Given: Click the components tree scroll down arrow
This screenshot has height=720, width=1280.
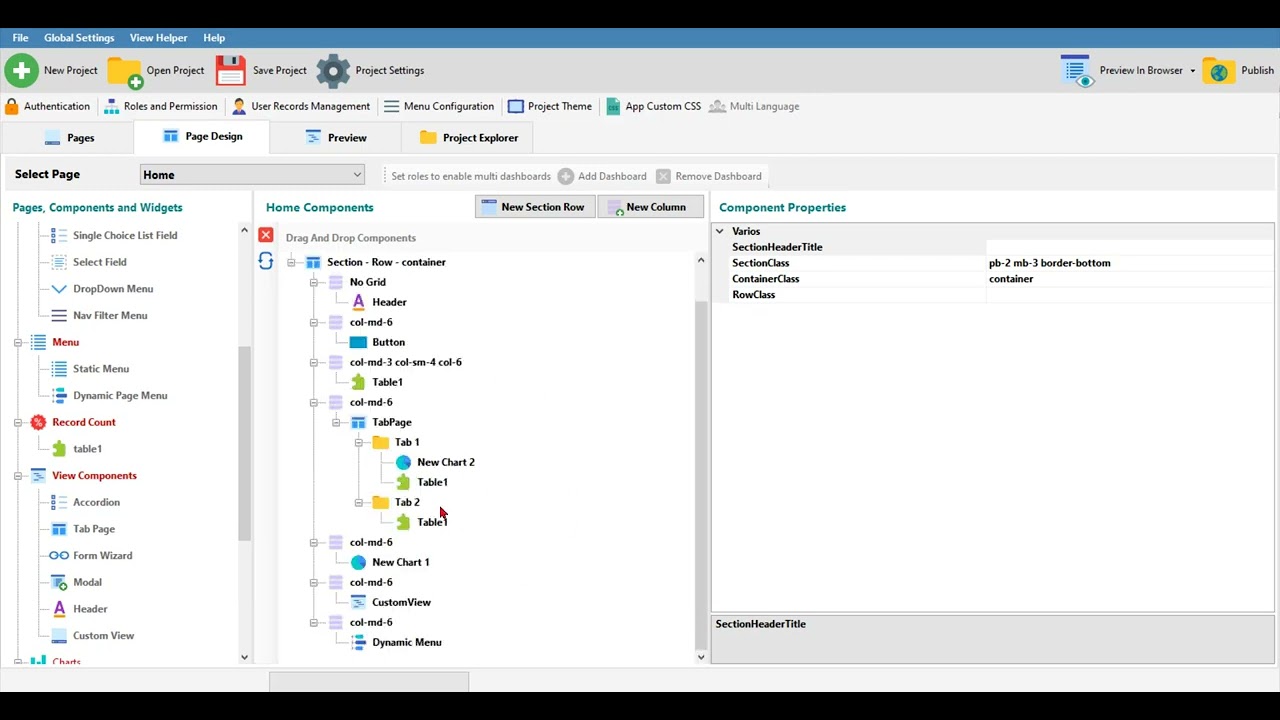Looking at the screenshot, I should tap(700, 657).
